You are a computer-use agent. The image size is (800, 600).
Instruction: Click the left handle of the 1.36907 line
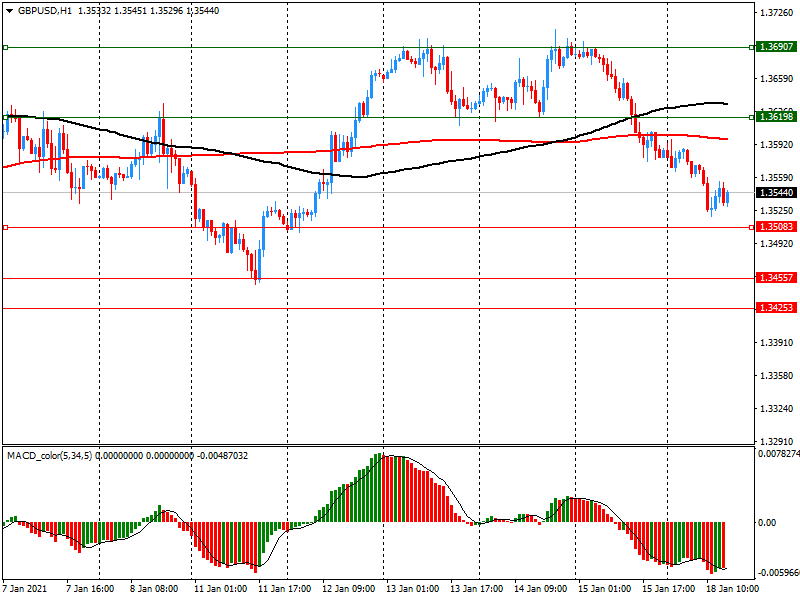tap(5, 47)
